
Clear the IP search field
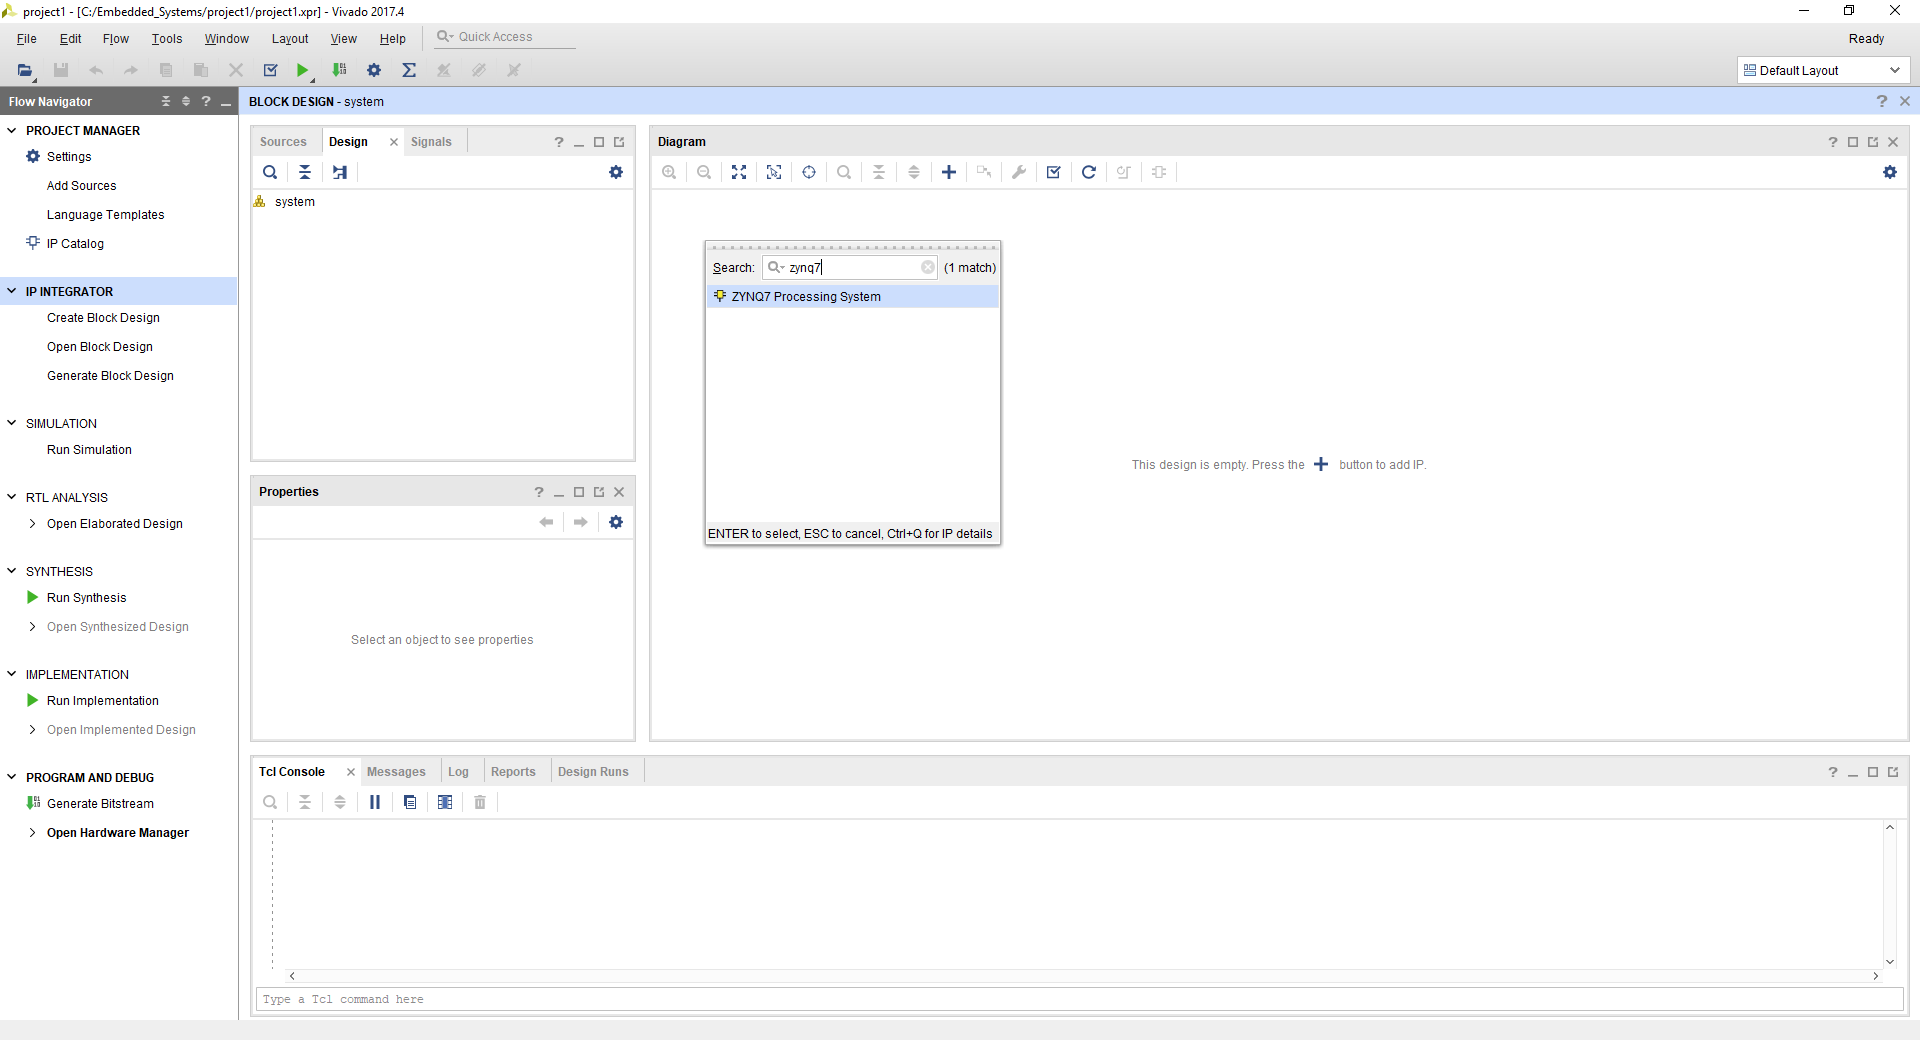click(x=927, y=267)
